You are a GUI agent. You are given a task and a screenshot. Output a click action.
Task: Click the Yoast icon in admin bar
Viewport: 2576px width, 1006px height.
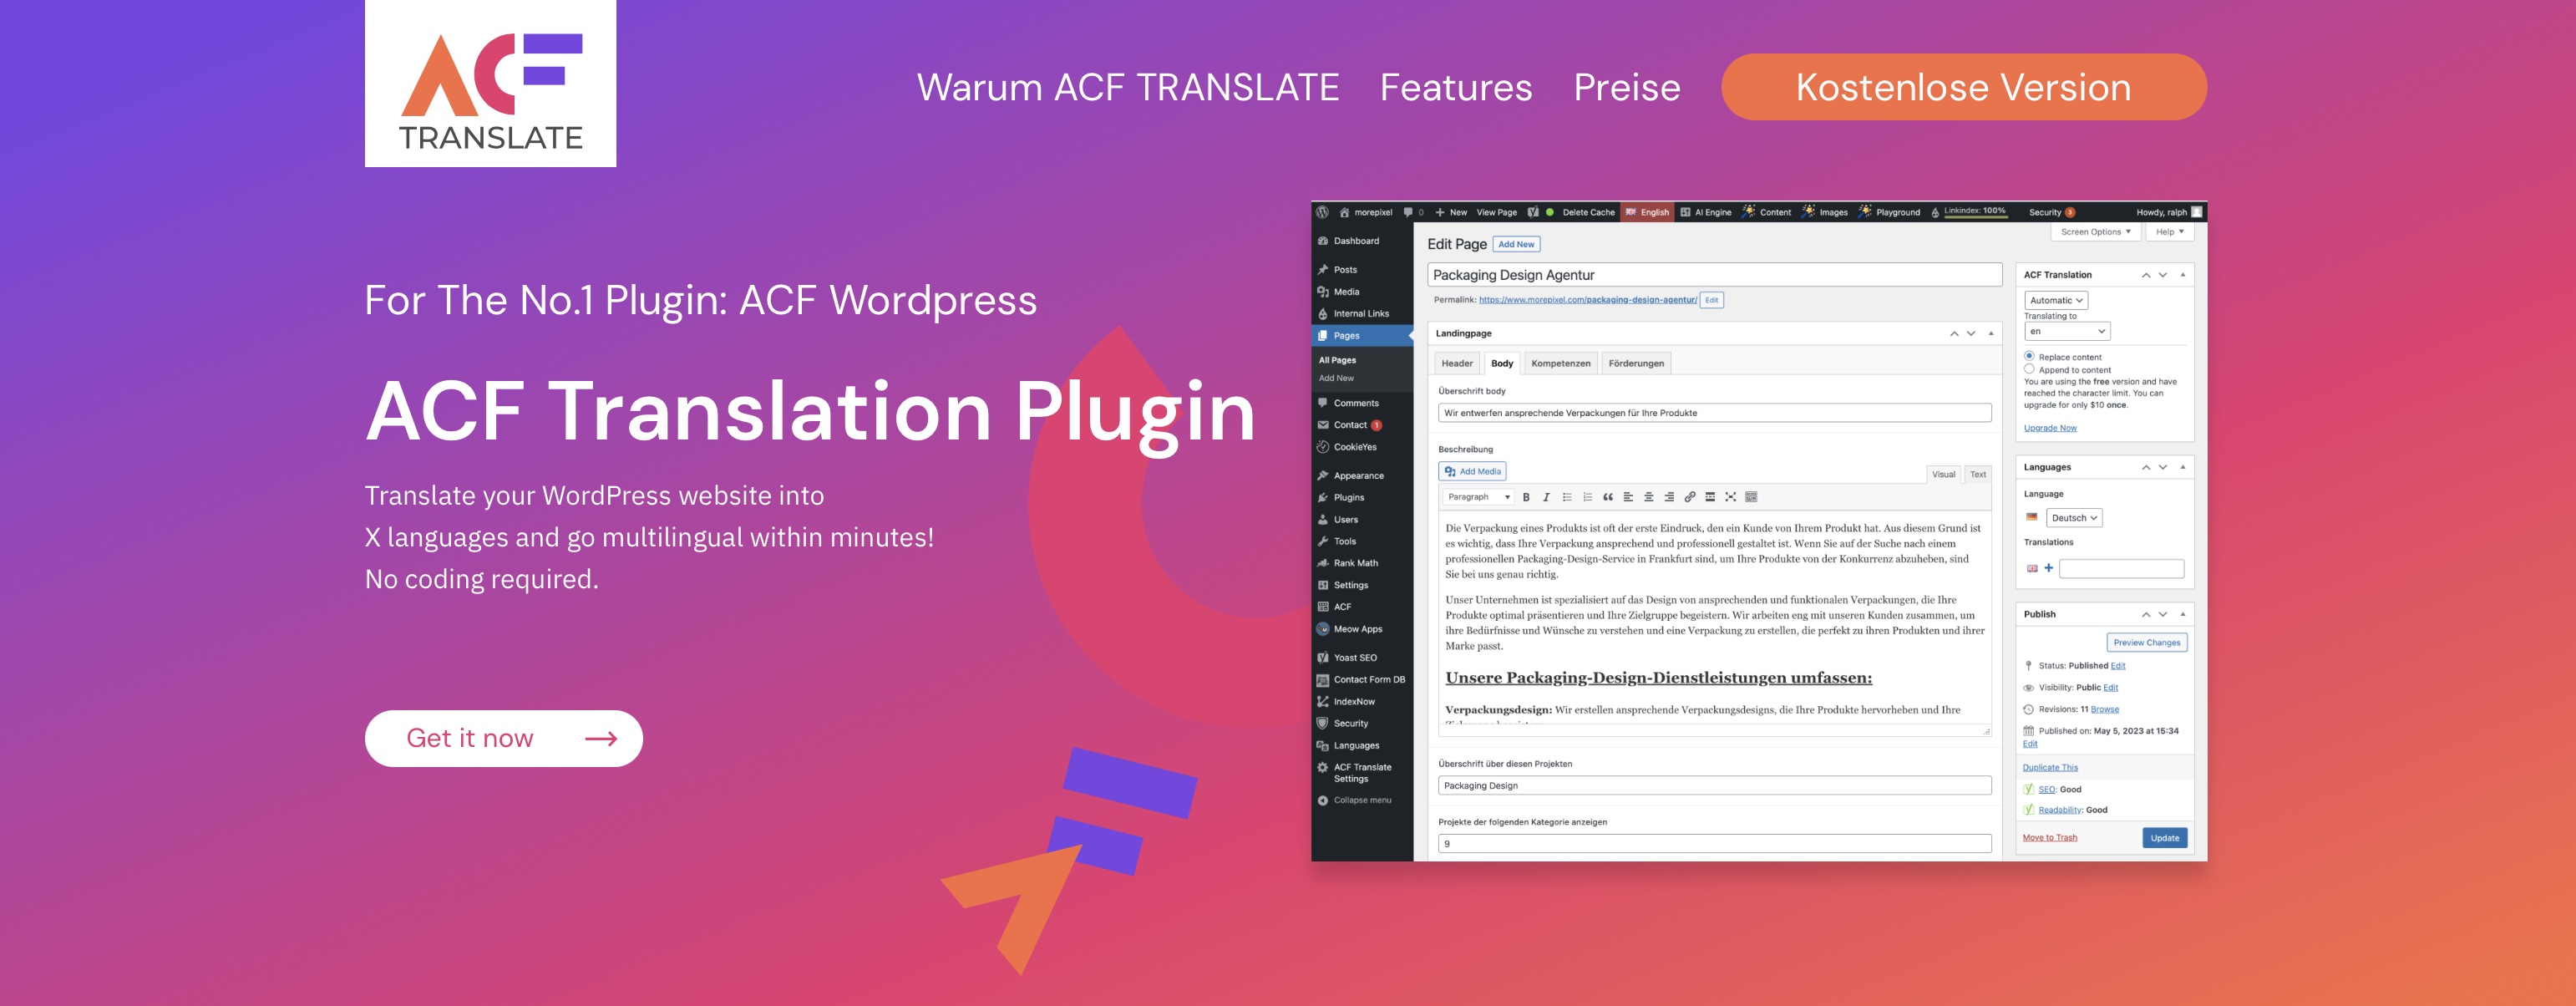click(1533, 212)
